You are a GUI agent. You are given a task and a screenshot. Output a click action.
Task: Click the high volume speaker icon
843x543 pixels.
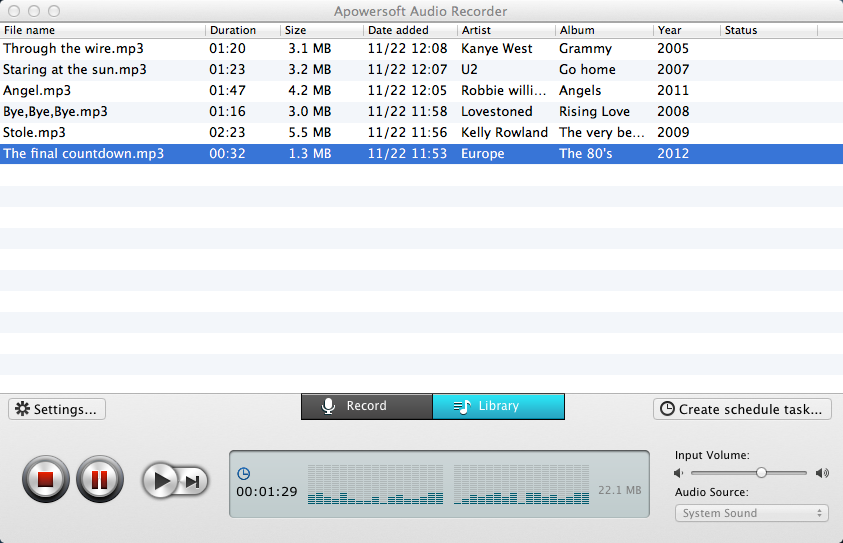coord(822,473)
